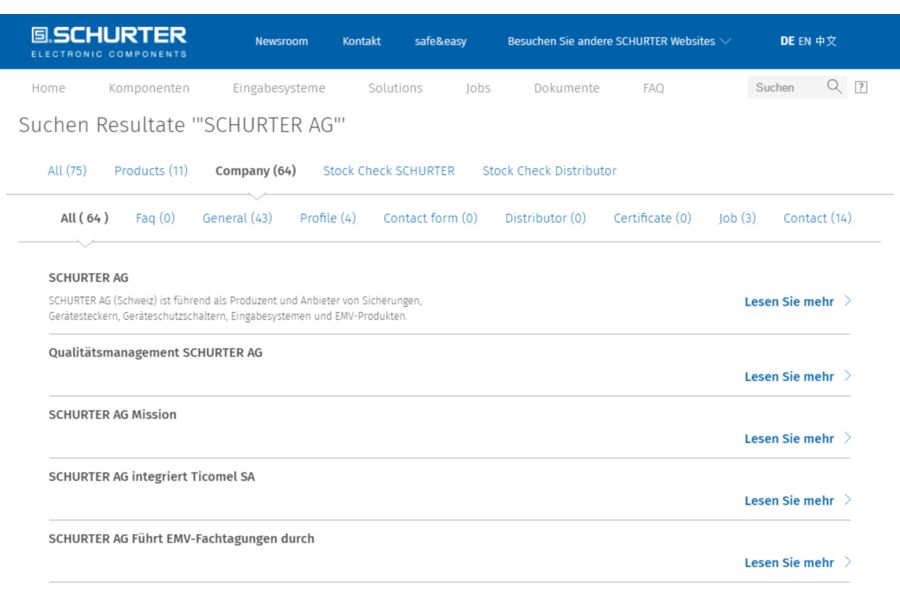Click the chevron beside Ticomel SA result
This screenshot has height=600, width=900.
click(848, 500)
